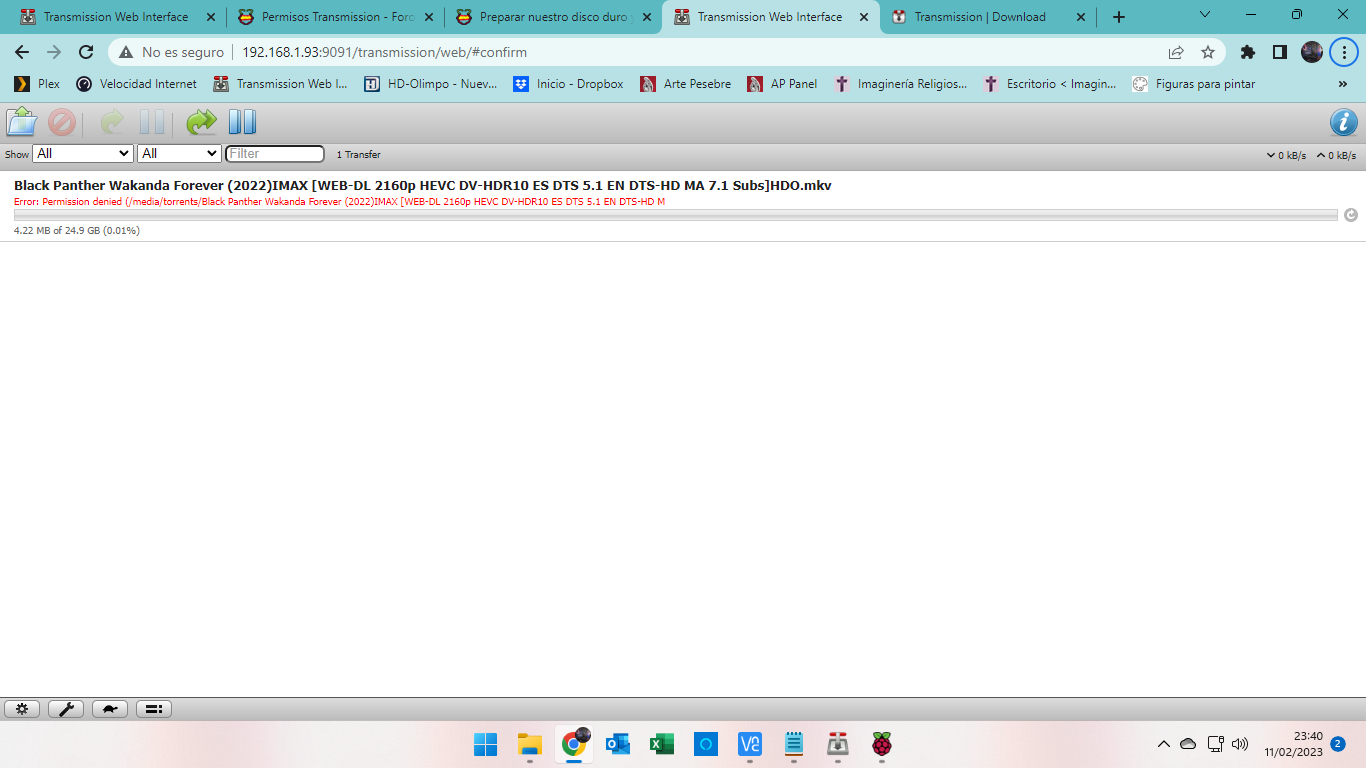This screenshot has height=768, width=1366.
Task: Click the Pause All Torrents icon
Action: (242, 122)
